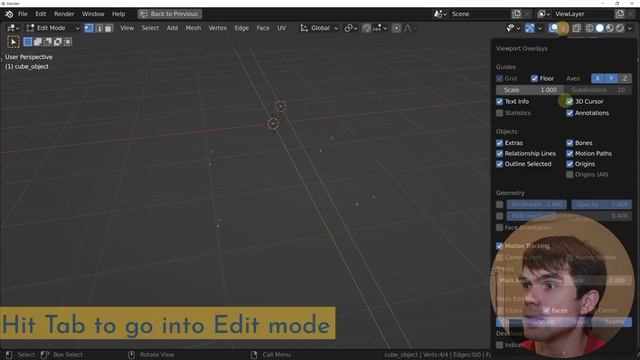Image resolution: width=640 pixels, height=360 pixels.
Task: Open the shading options dropdown arrow
Action: coord(630,28)
